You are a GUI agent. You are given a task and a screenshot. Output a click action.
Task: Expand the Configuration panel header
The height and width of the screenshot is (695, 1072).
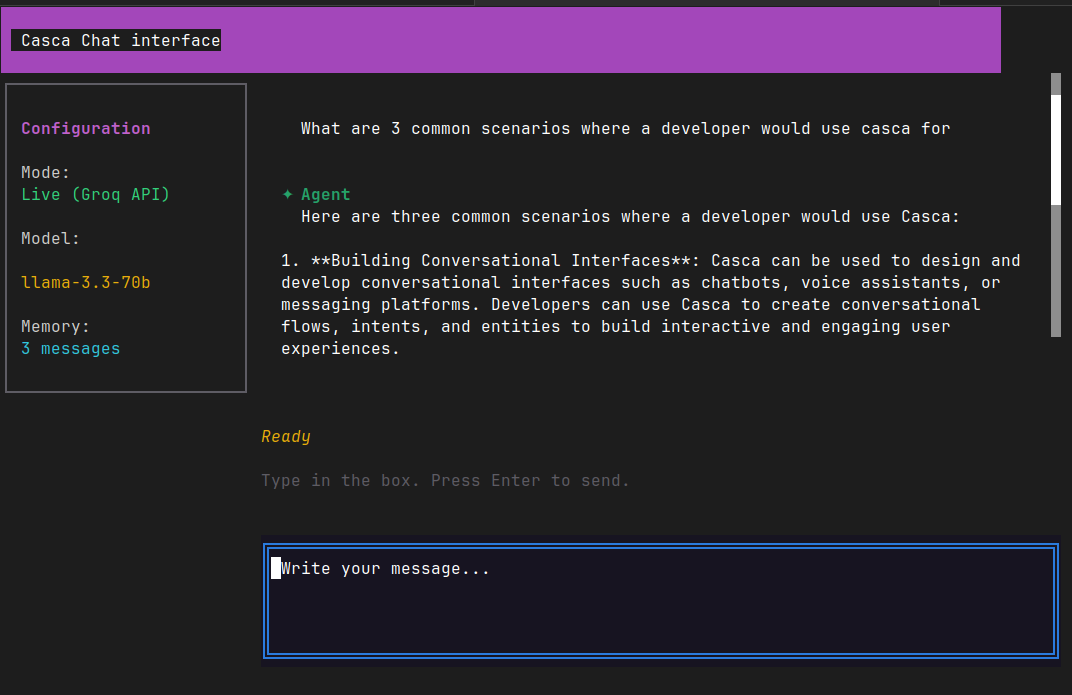85,128
